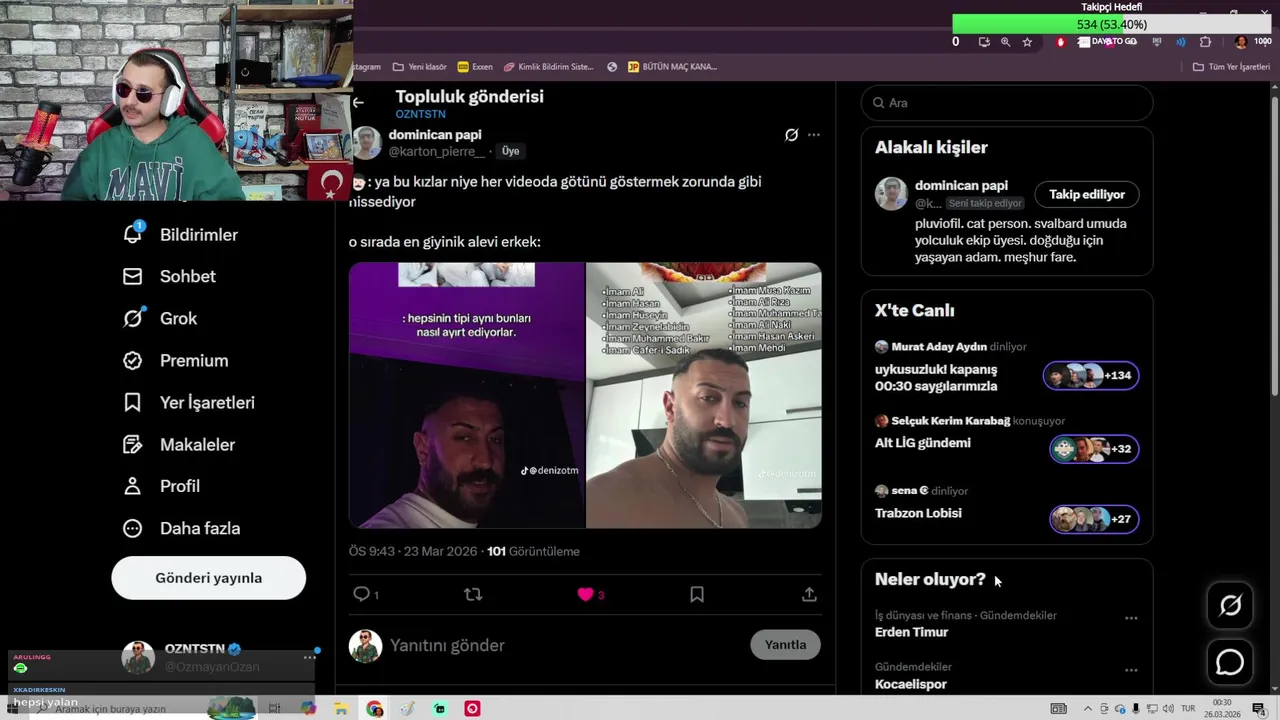Open OZNTSTN community link under the title
This screenshot has height=720, width=1280.
420,114
